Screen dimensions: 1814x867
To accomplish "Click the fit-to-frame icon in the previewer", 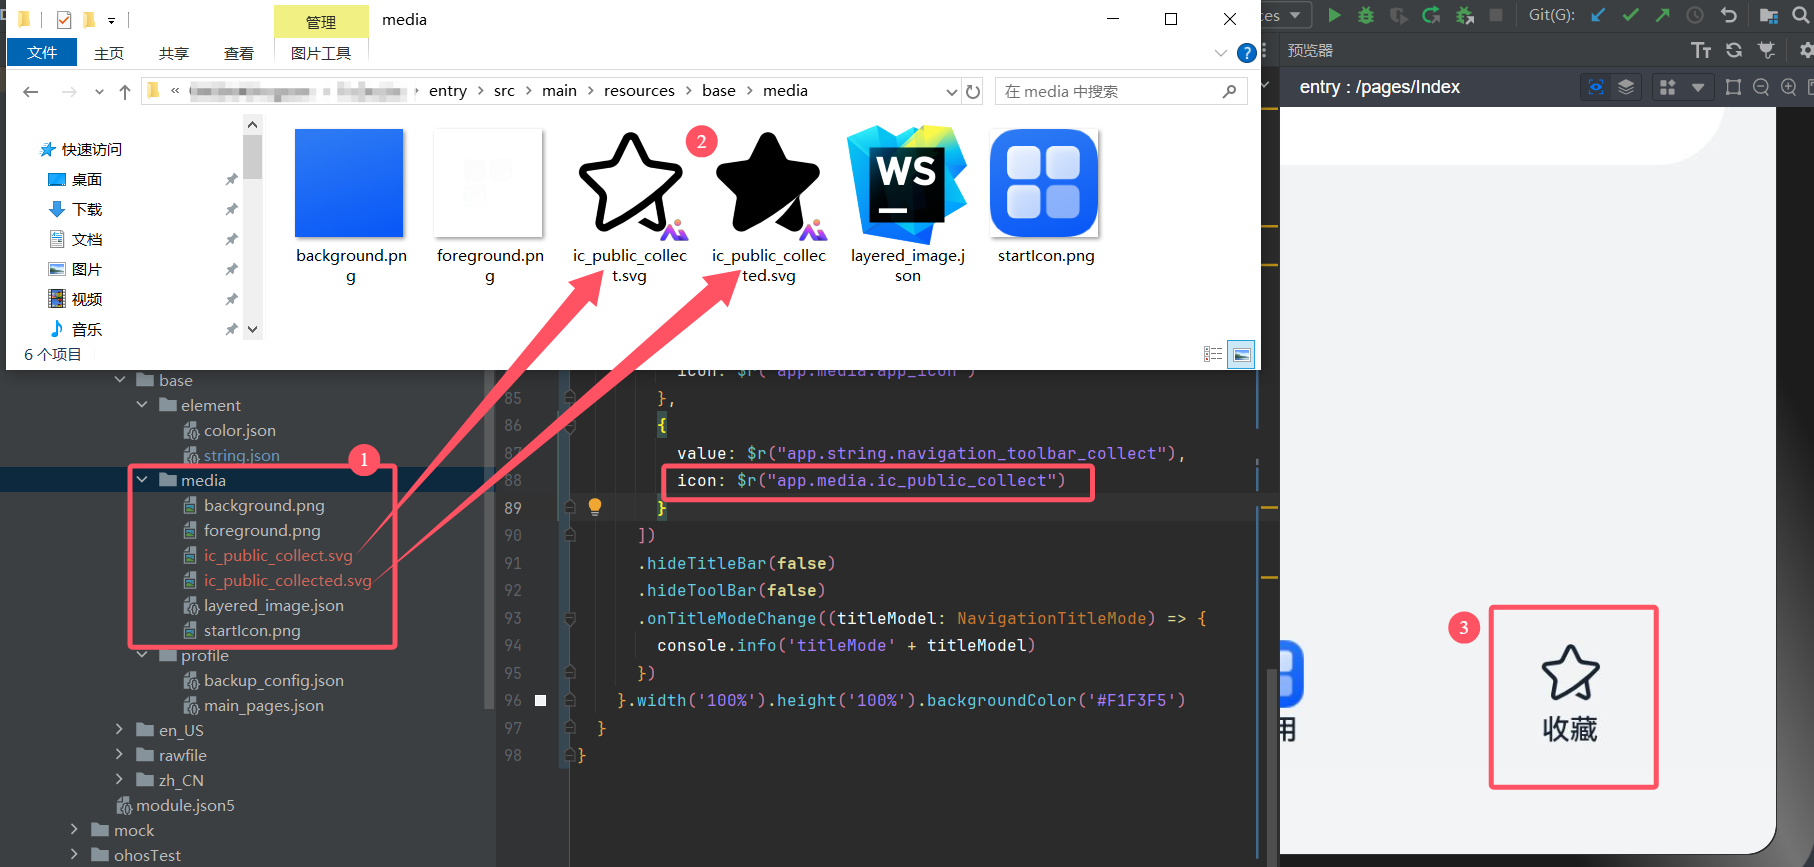I will [1733, 87].
